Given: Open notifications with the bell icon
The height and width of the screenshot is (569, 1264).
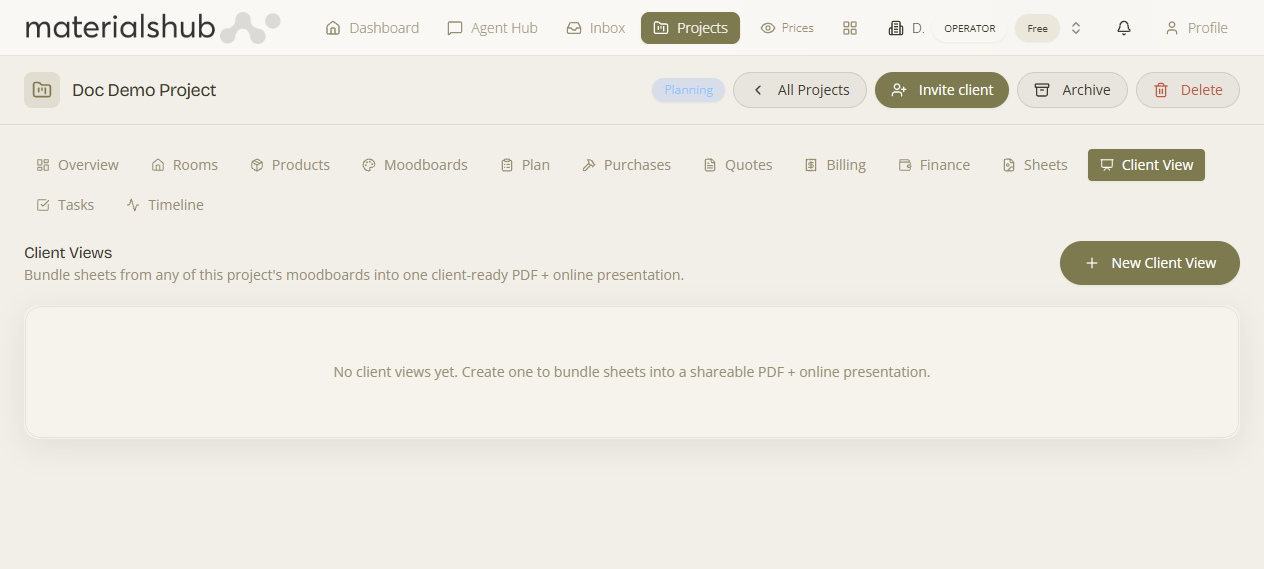Looking at the screenshot, I should (x=1124, y=28).
